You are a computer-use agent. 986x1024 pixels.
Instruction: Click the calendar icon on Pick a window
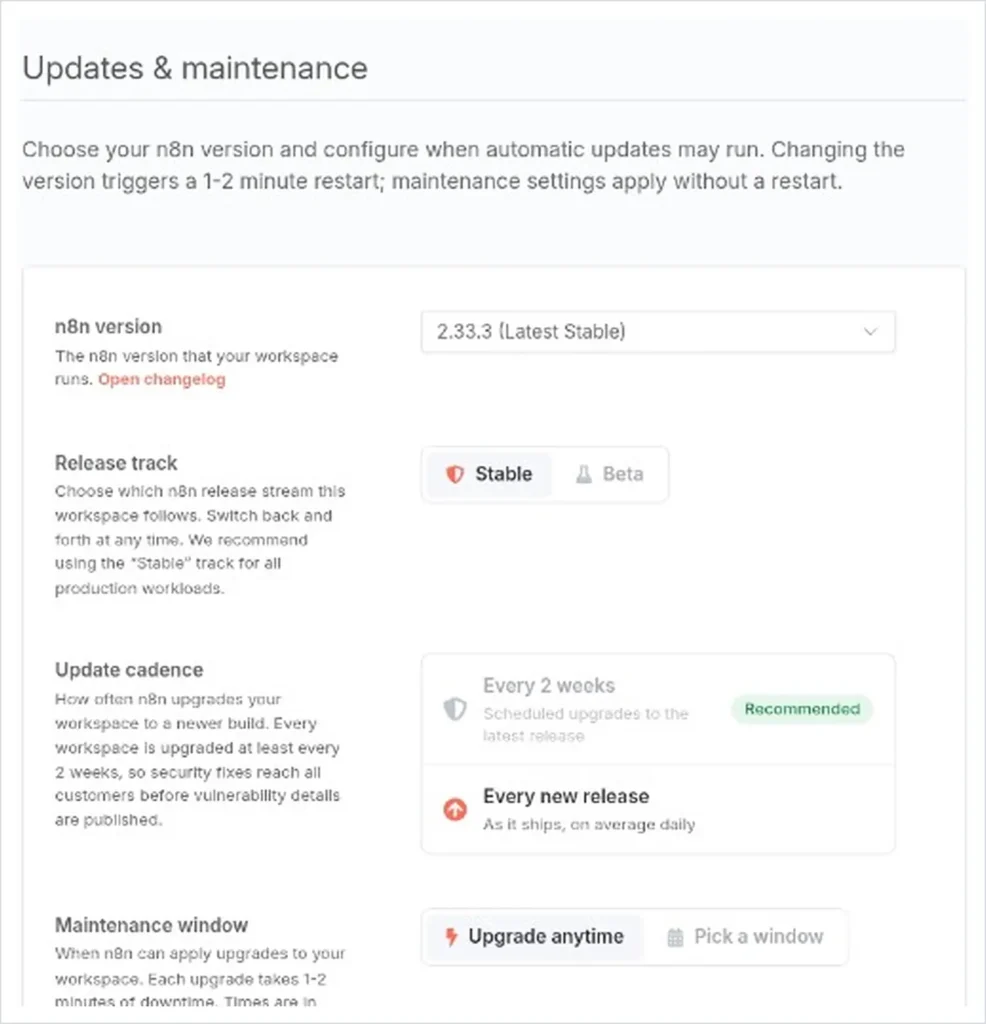pos(675,938)
